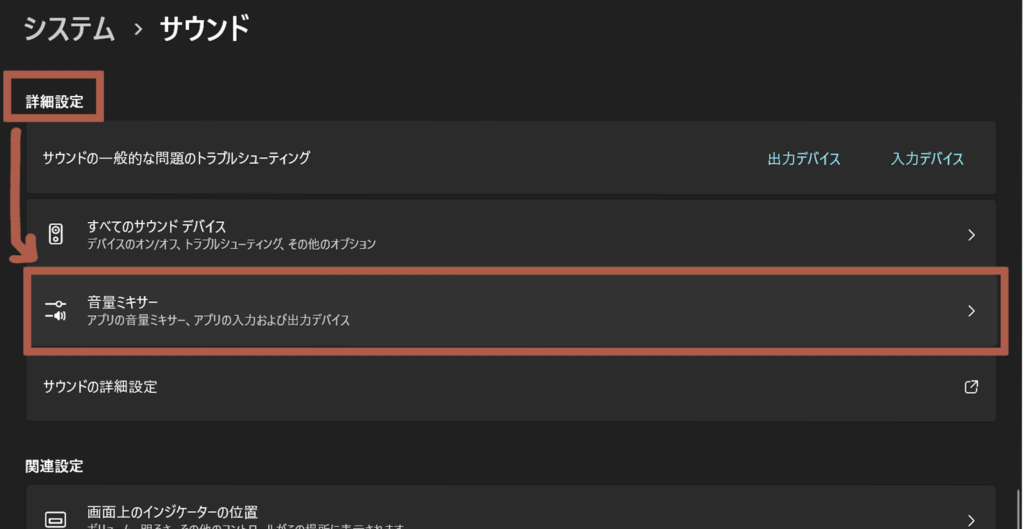Open the 画面上のインジケーターの位置 title
This screenshot has height=529, width=1024.
[172, 512]
